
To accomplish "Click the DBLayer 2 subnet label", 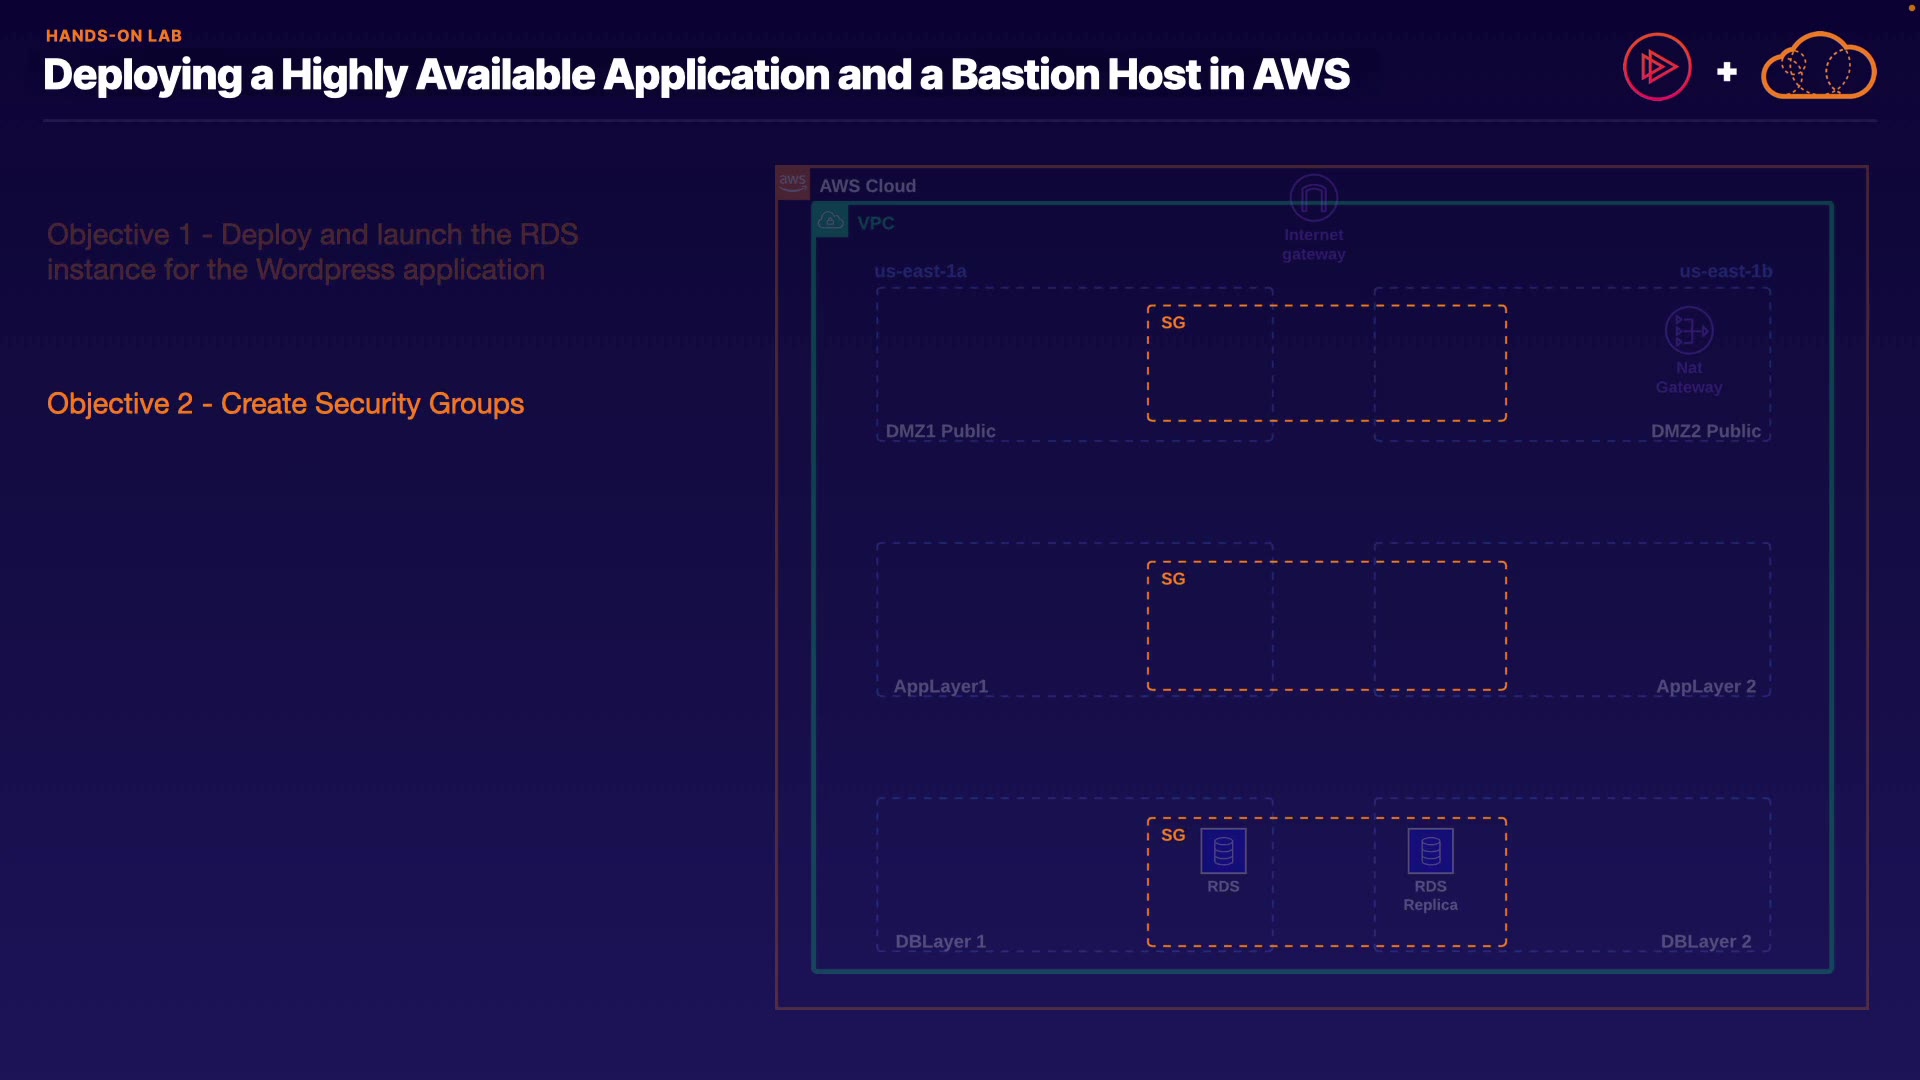I will (1705, 941).
